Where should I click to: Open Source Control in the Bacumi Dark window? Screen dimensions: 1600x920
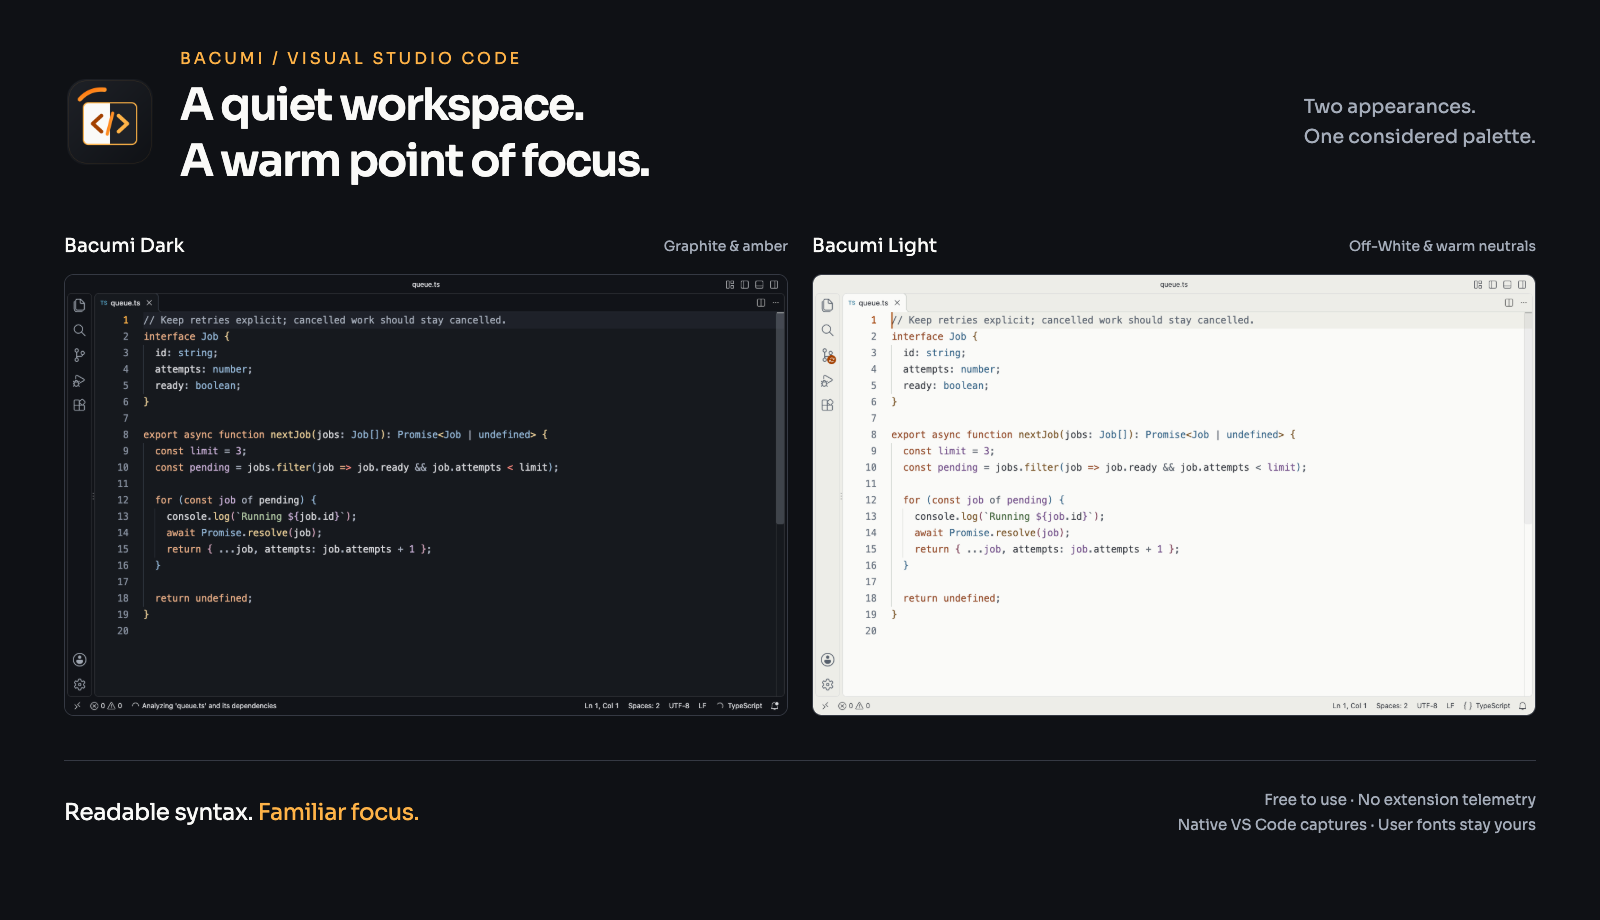click(79, 355)
